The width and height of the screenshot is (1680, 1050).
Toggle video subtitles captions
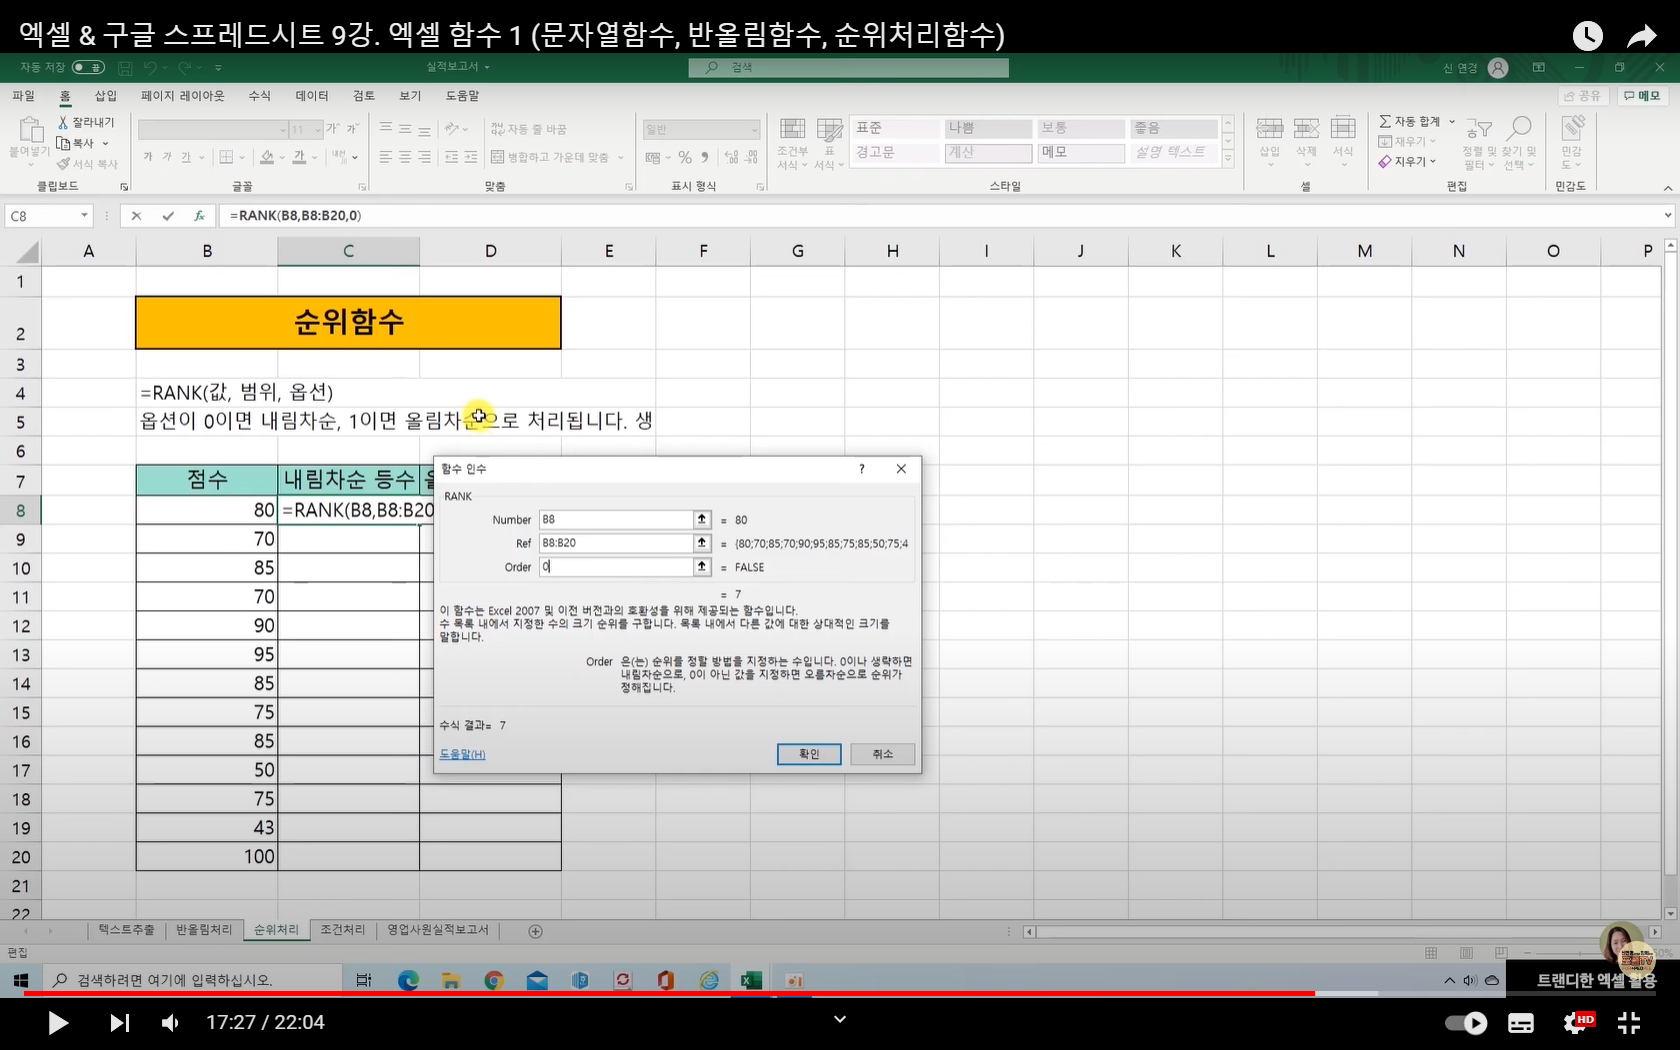tap(1521, 1022)
